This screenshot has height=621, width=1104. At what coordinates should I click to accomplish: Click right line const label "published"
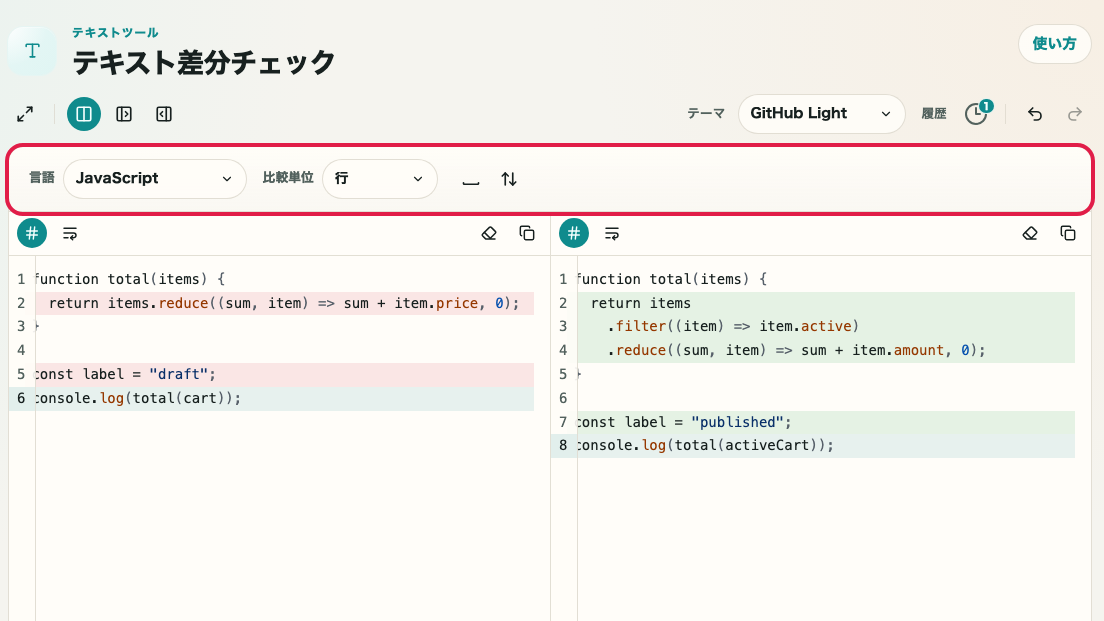coord(826,422)
